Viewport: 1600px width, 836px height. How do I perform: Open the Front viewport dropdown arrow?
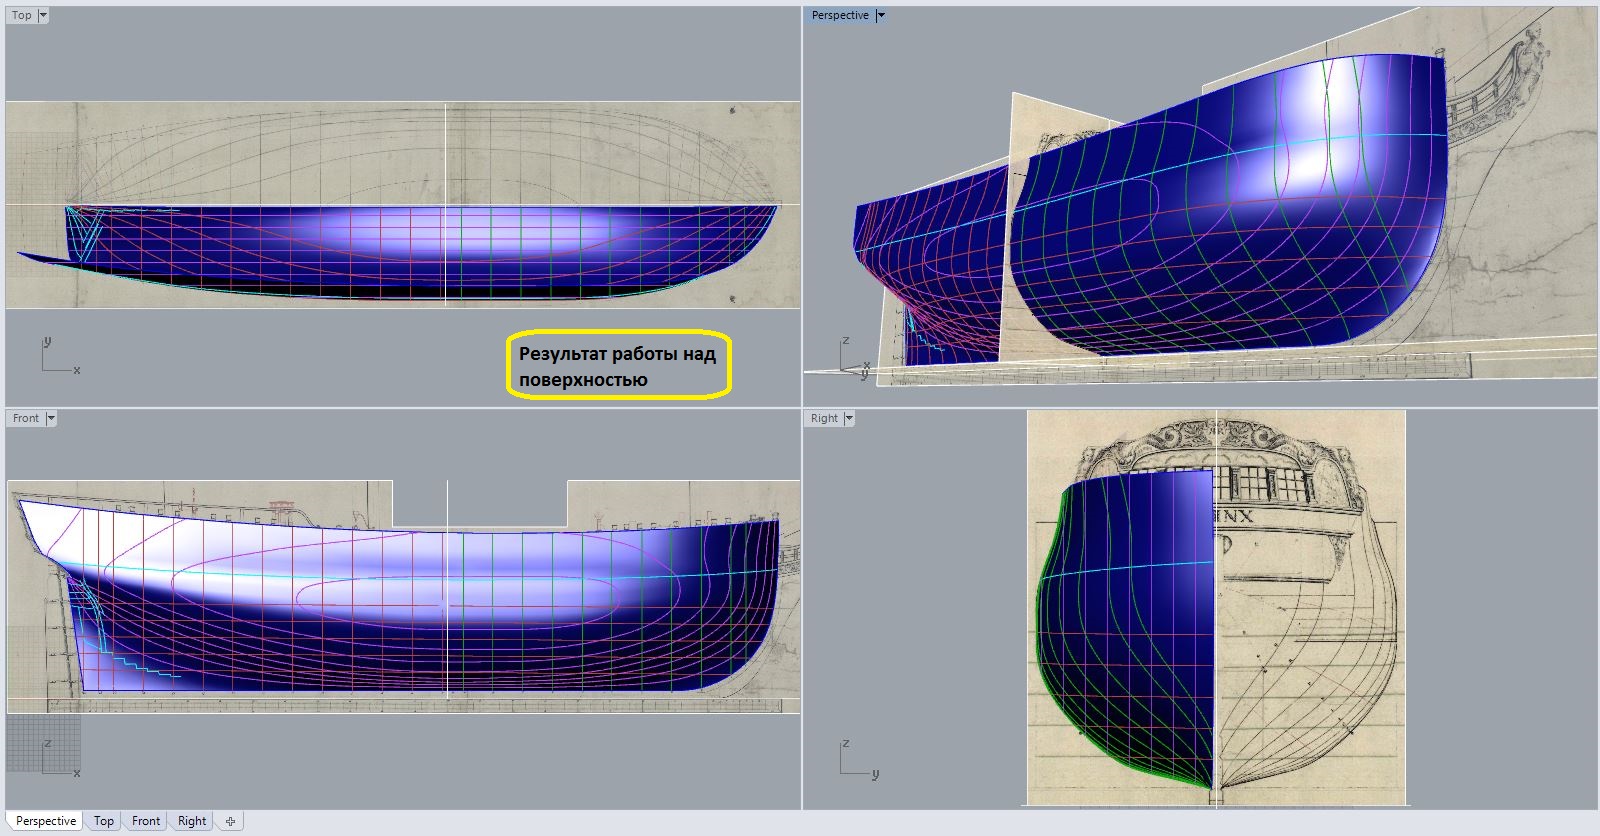[51, 419]
